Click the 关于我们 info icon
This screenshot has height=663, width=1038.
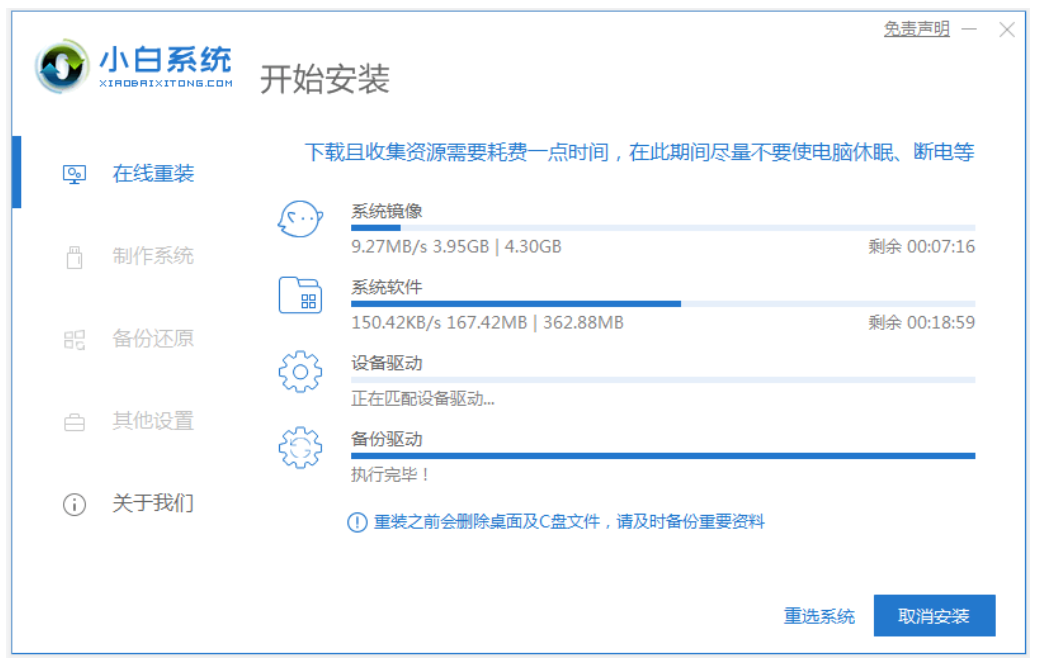click(x=74, y=504)
